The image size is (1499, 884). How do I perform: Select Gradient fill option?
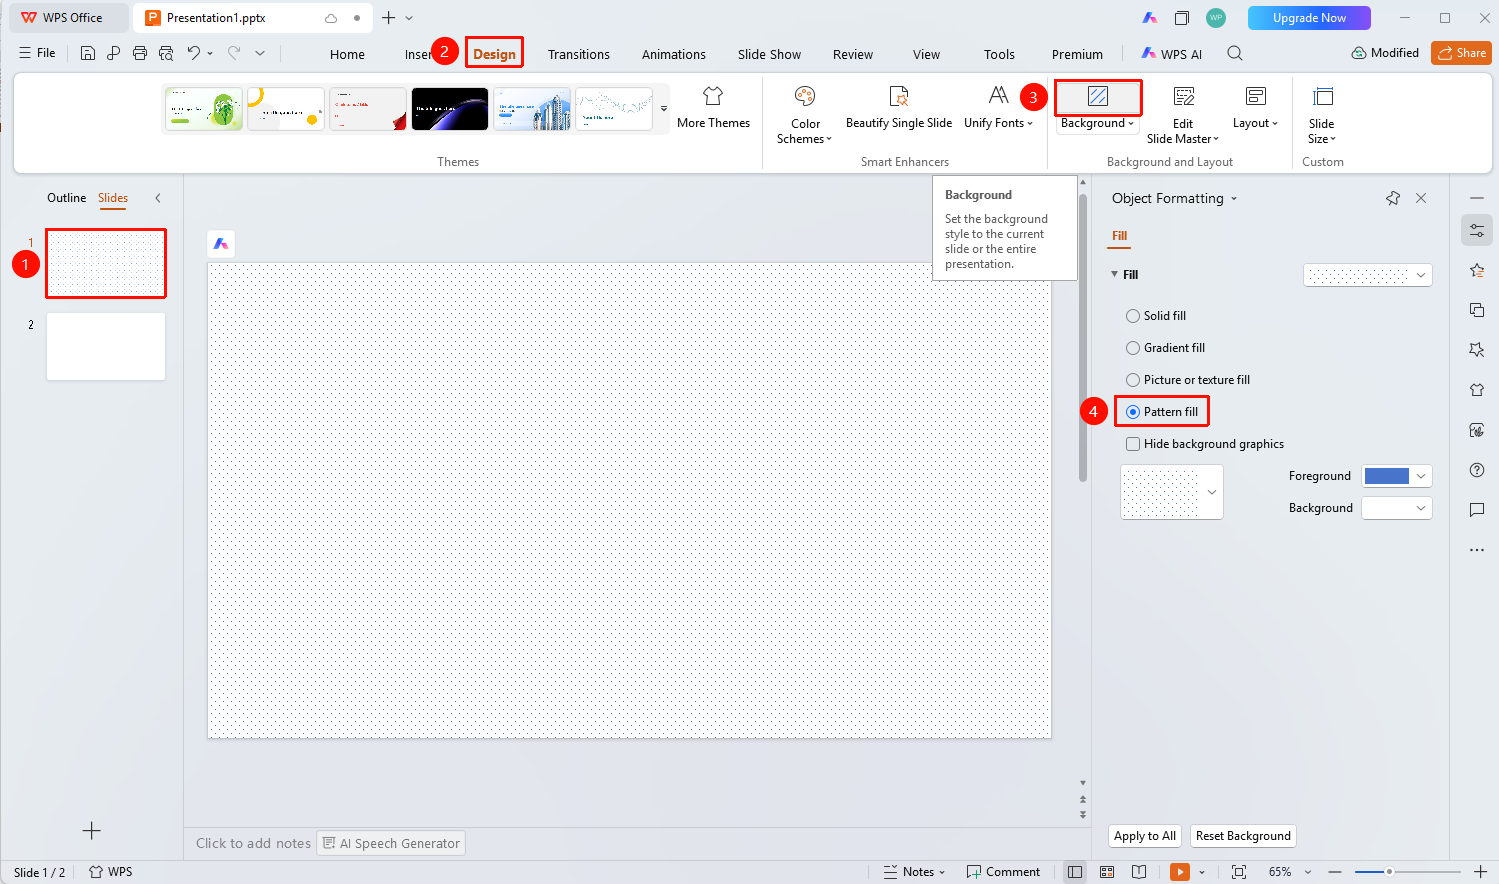(x=1166, y=348)
